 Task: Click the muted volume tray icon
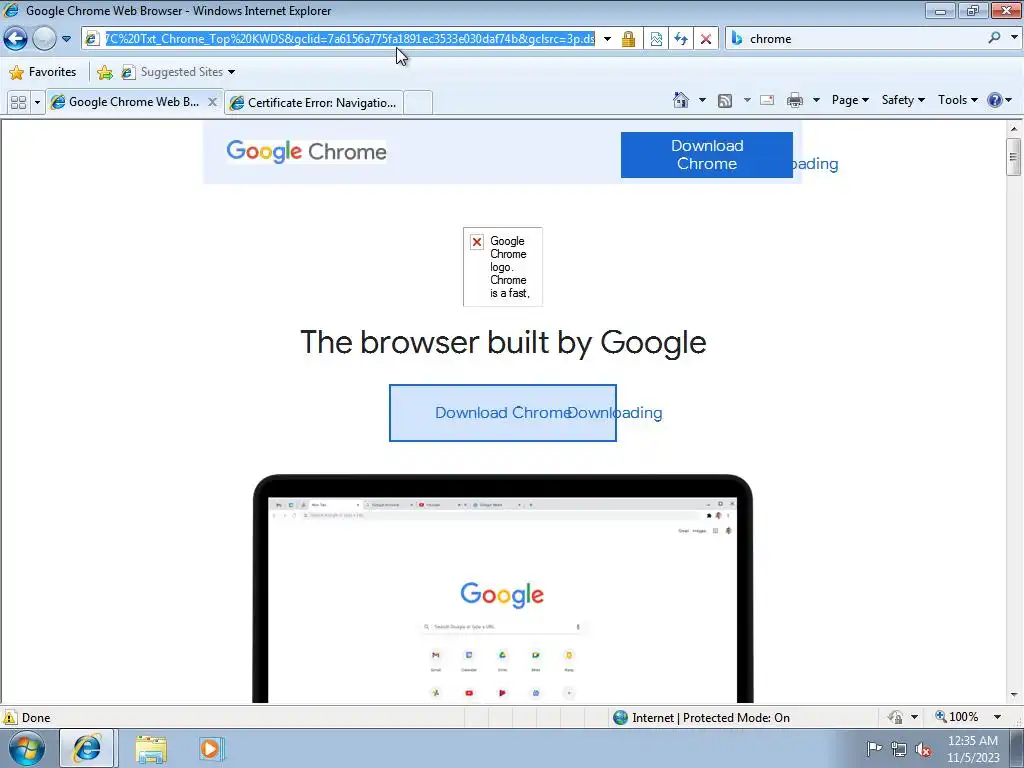point(923,749)
